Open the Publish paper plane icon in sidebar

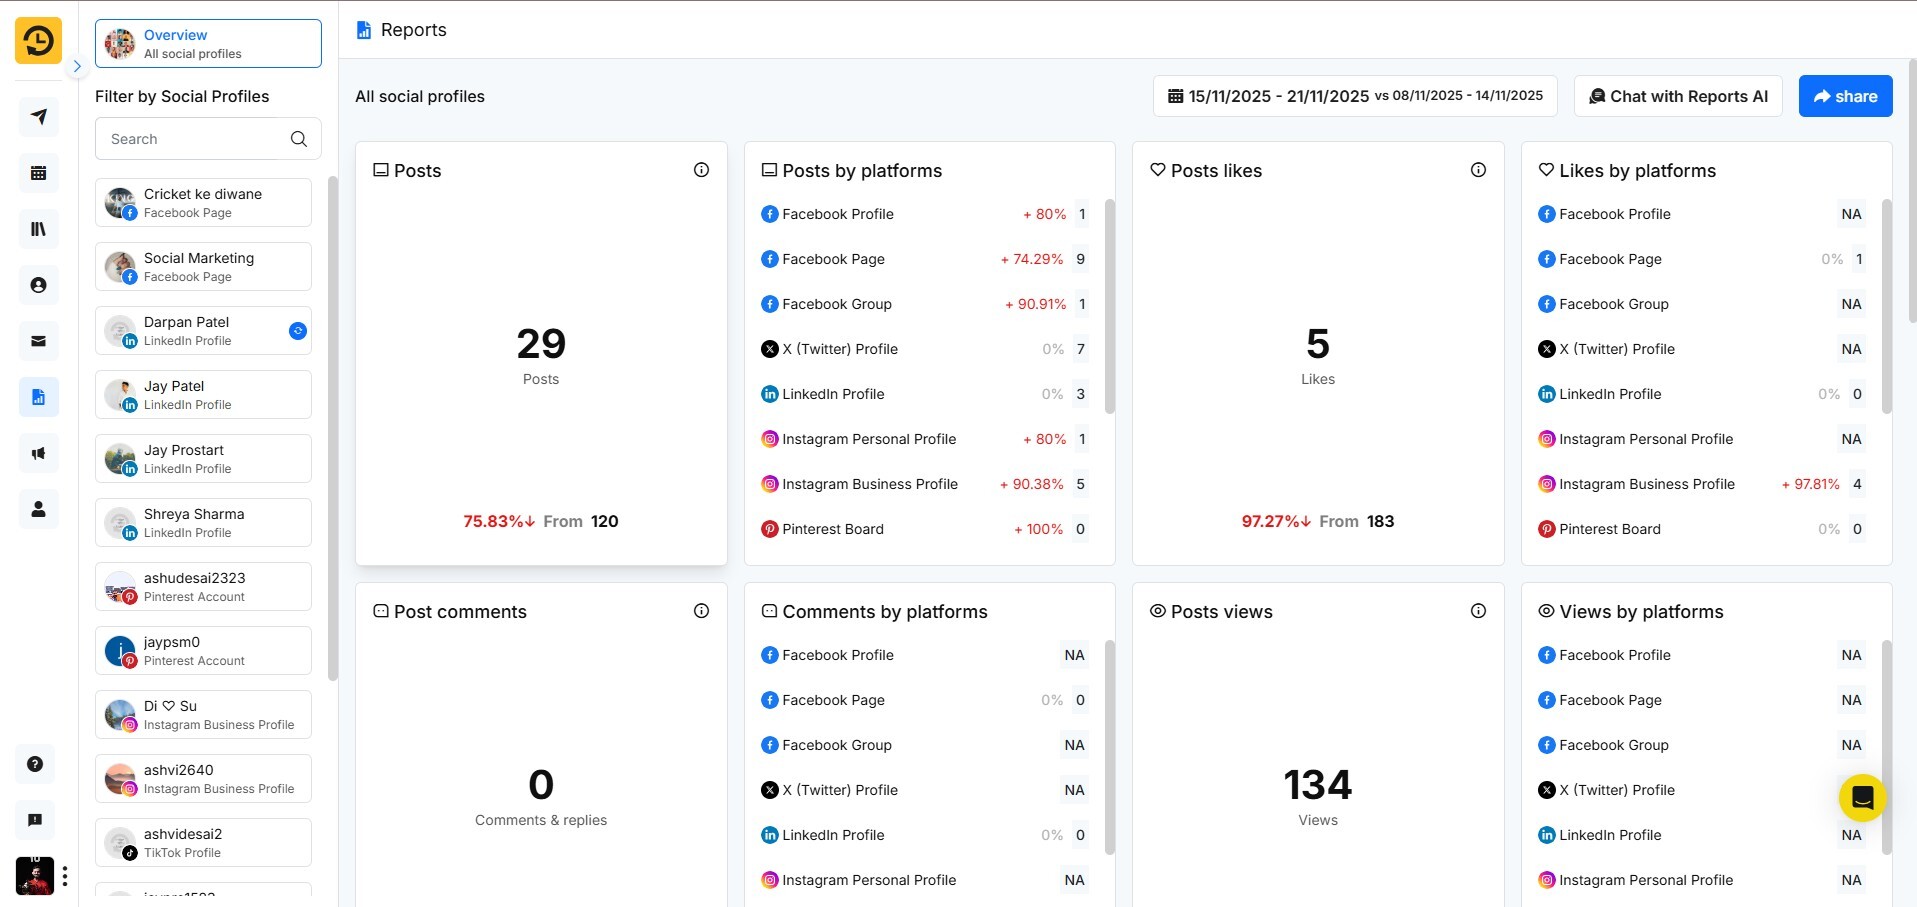[38, 117]
